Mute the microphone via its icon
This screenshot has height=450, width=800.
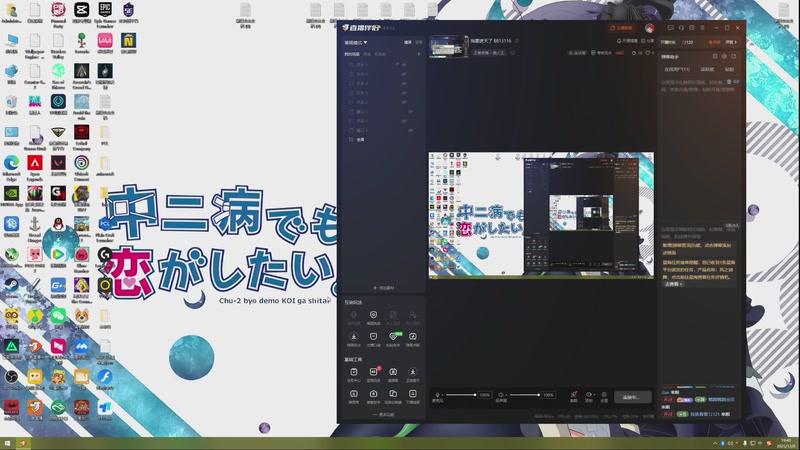pyautogui.click(x=437, y=395)
